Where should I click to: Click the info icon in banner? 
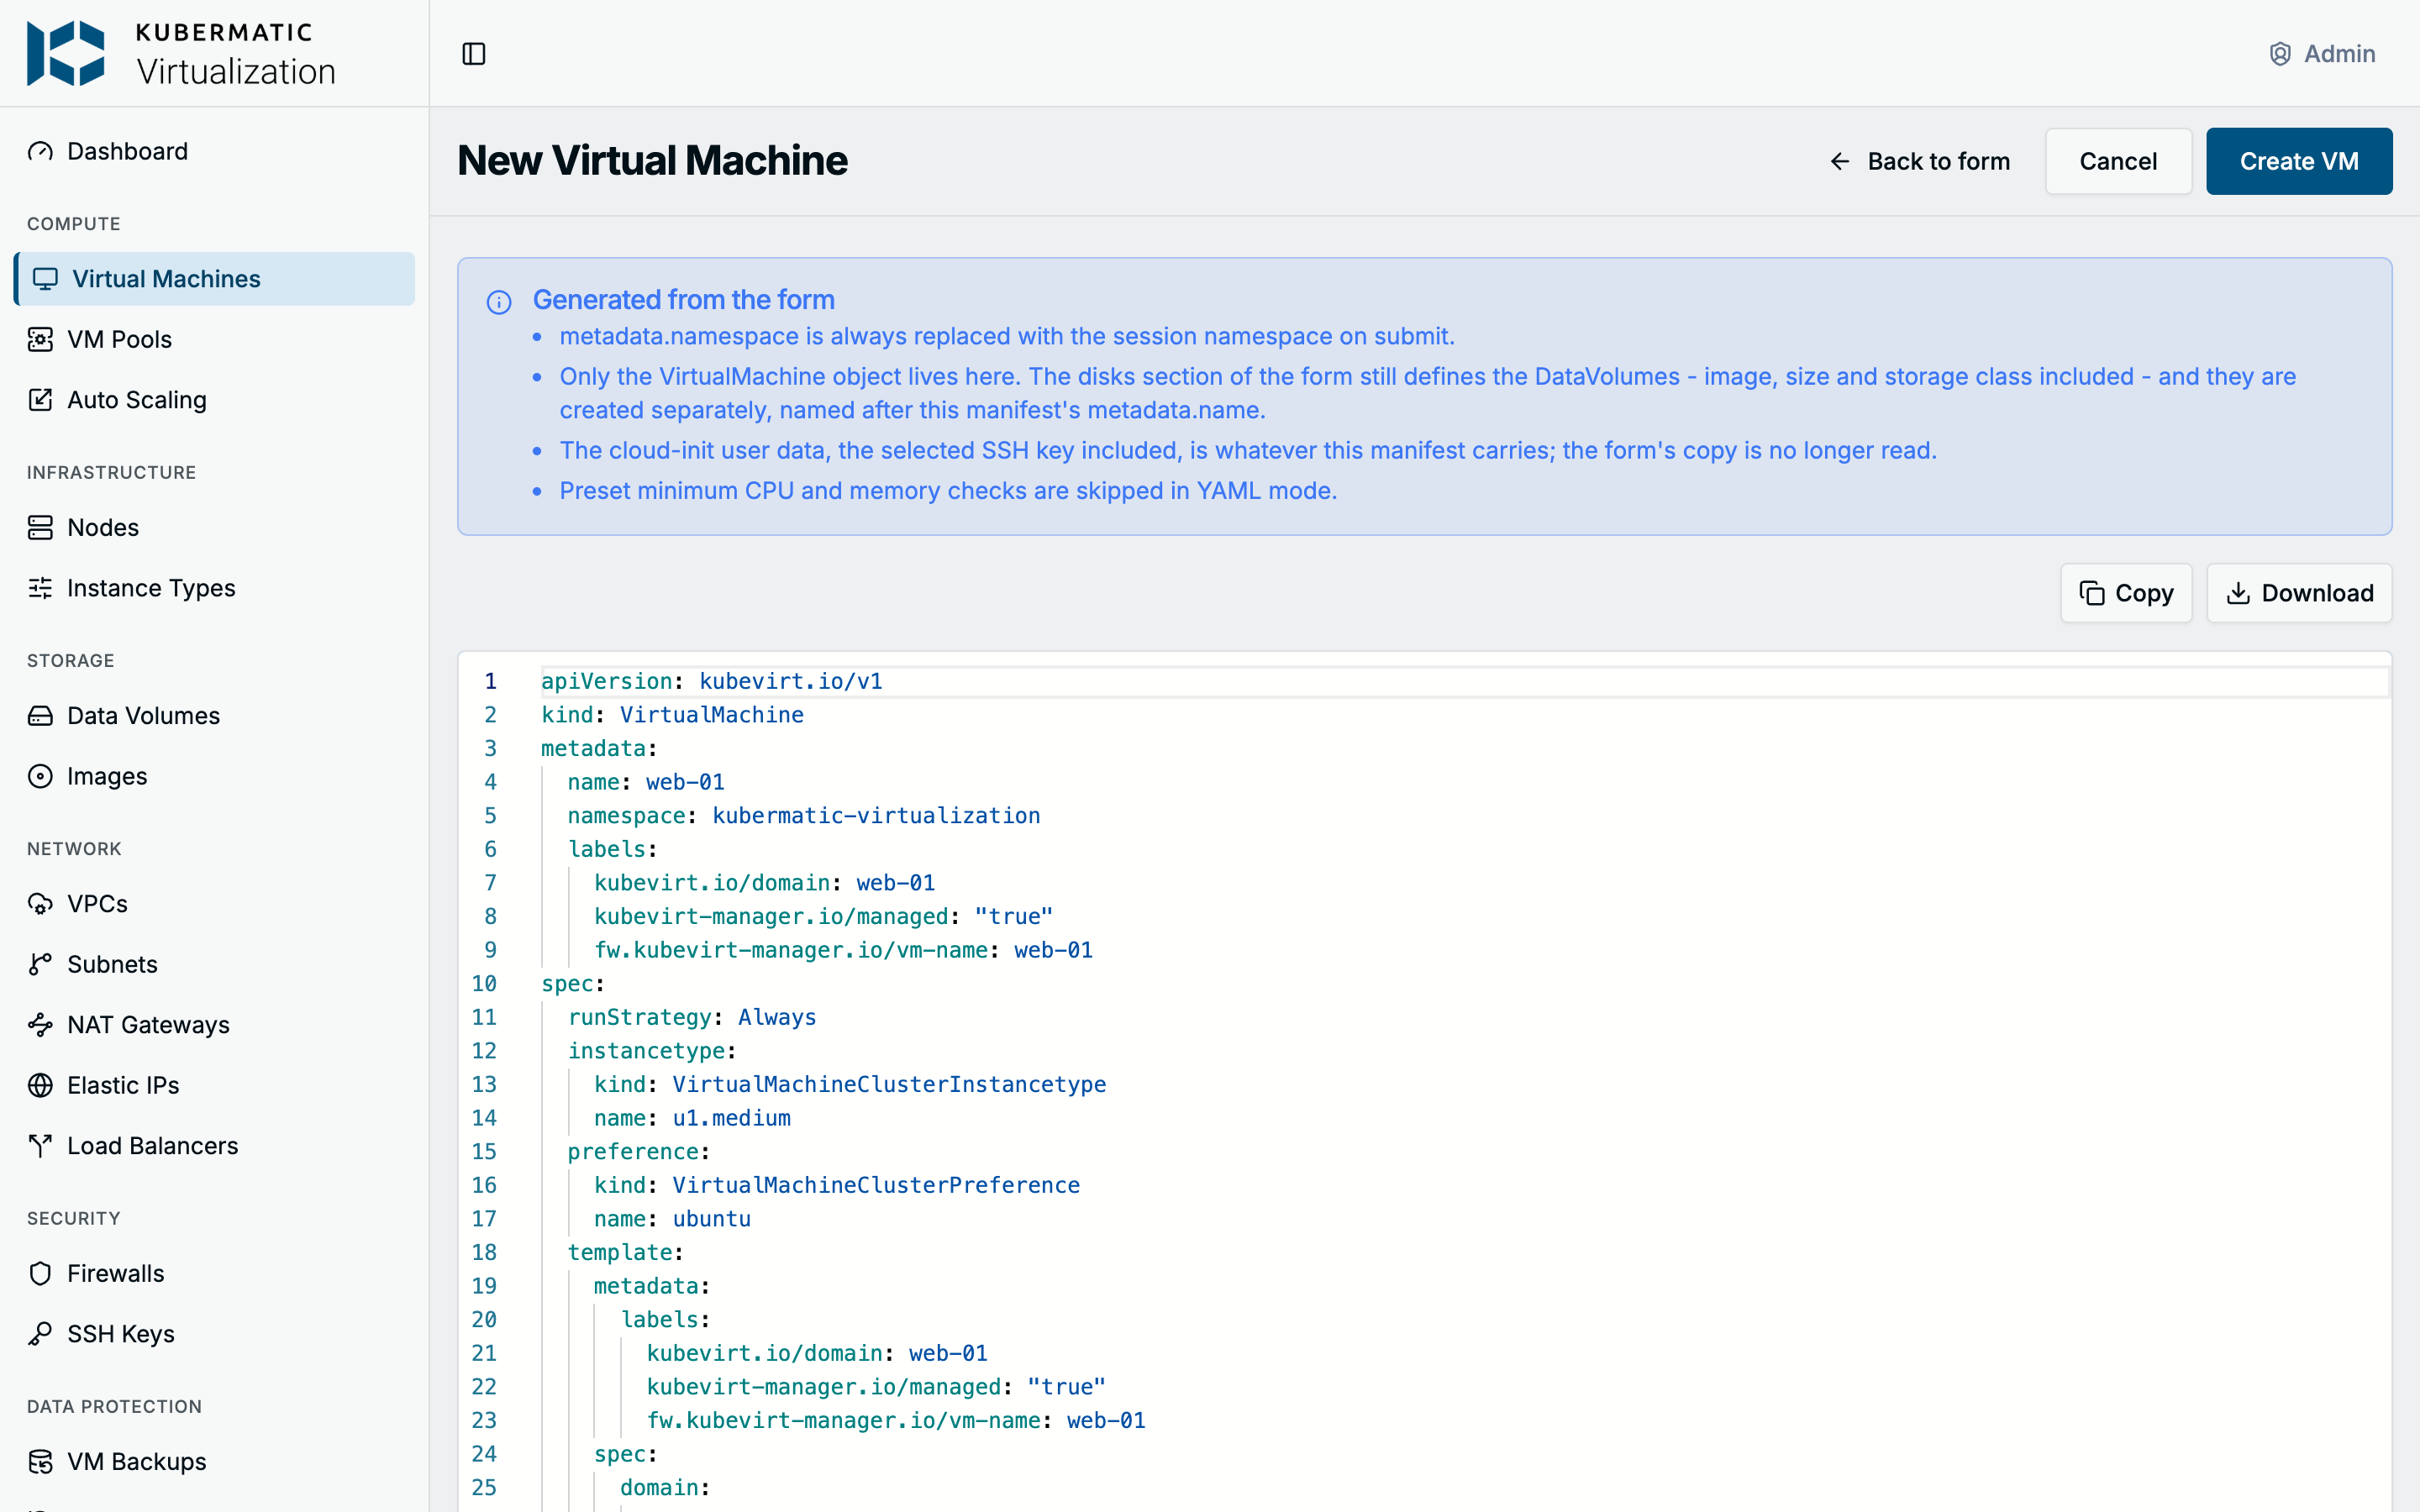(x=499, y=302)
